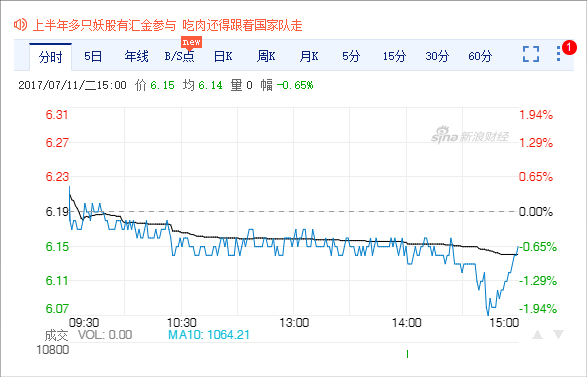Click the down triangle indicator arrow
This screenshot has width=587, height=377.
click(558, 334)
